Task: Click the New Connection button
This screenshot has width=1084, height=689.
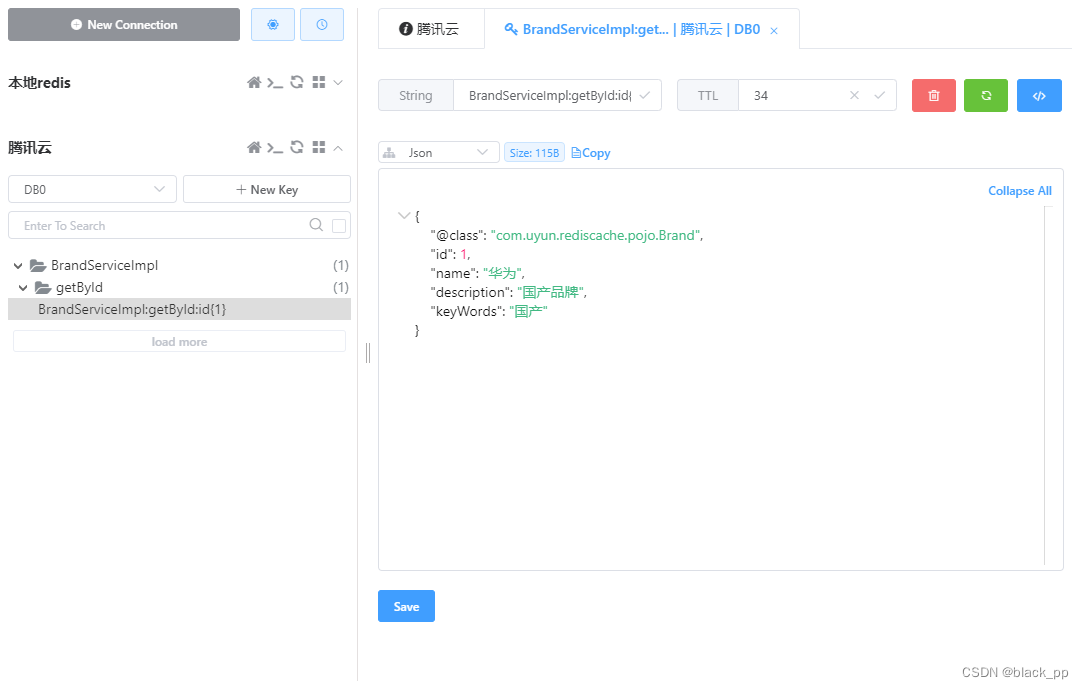Action: pos(124,25)
